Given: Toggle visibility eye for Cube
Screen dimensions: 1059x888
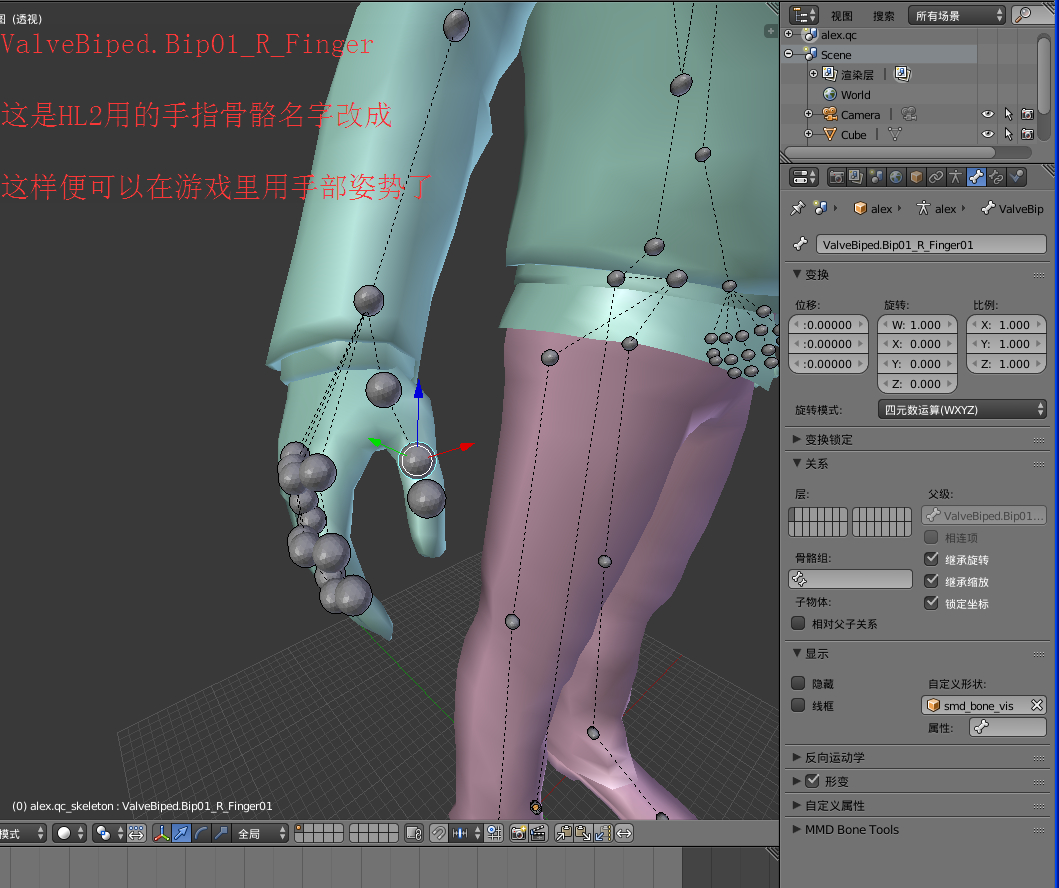Looking at the screenshot, I should click(x=987, y=134).
